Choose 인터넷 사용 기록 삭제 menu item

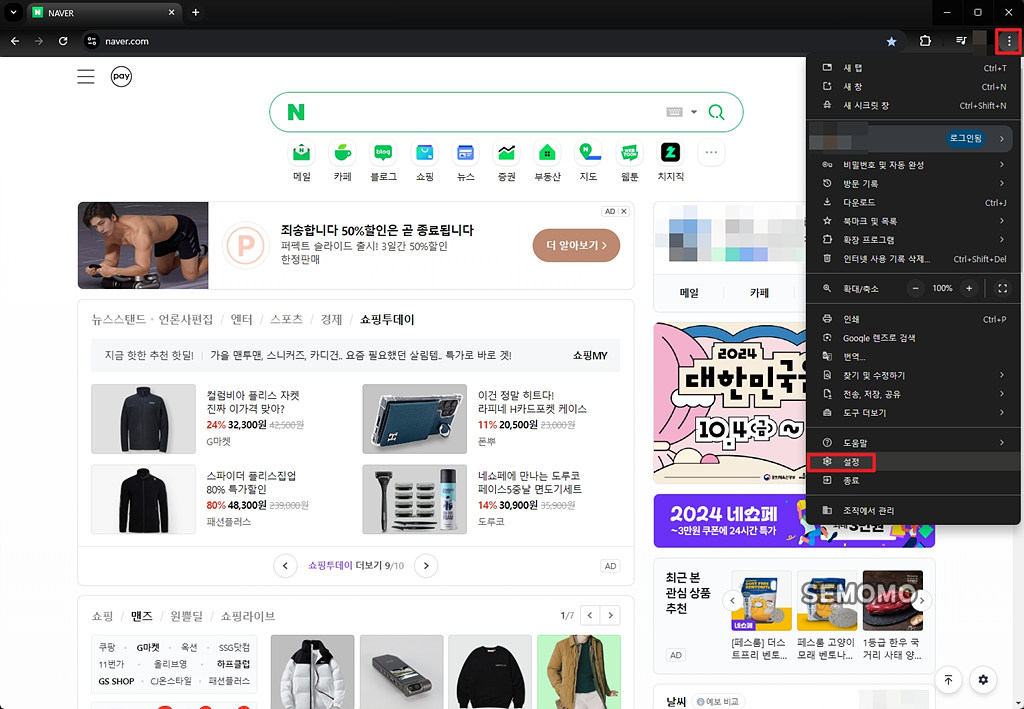(x=914, y=259)
